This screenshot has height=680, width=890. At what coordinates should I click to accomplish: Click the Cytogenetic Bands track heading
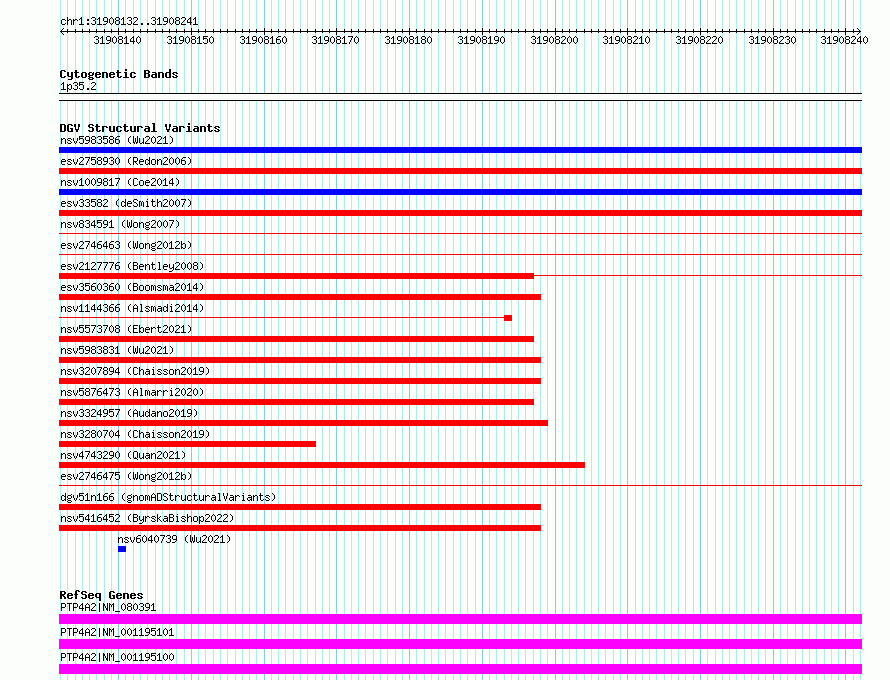pyautogui.click(x=119, y=74)
